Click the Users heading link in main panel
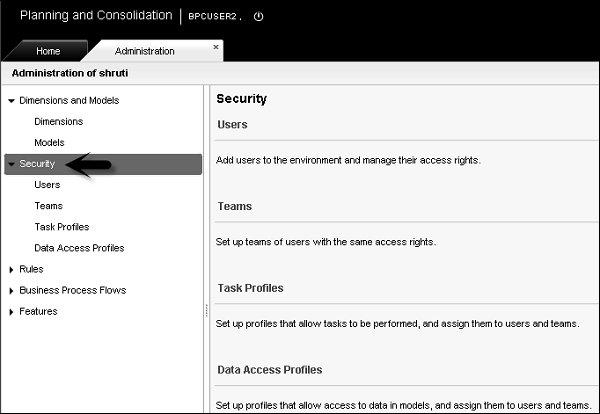Viewport: 600px width, 414px height. [232, 125]
